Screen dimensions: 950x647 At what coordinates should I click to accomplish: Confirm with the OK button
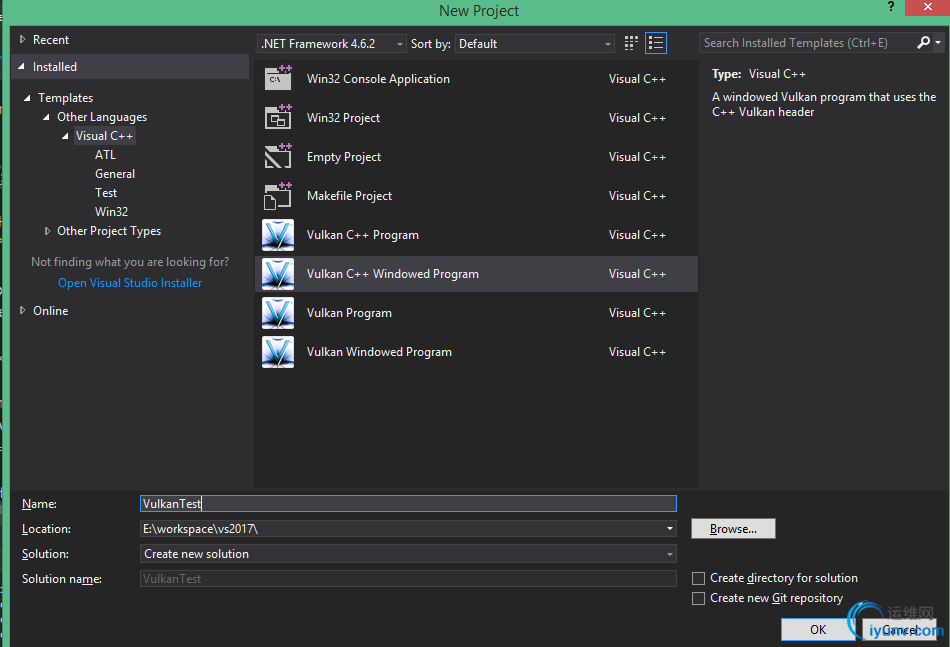pyautogui.click(x=818, y=629)
